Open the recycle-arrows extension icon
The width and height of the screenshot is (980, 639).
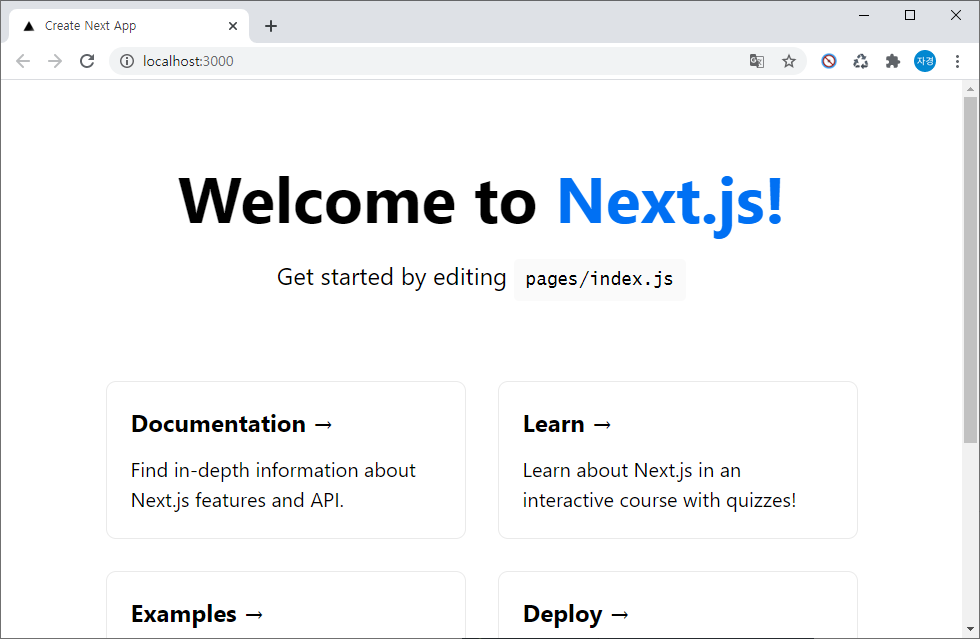click(x=861, y=61)
